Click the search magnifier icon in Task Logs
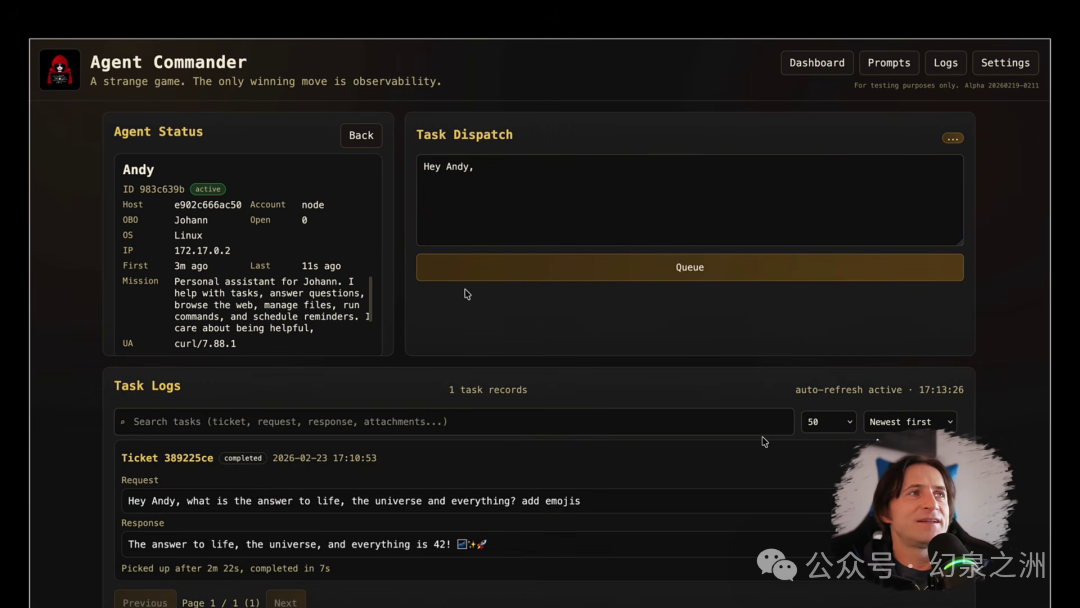The width and height of the screenshot is (1080, 608). coord(123,422)
